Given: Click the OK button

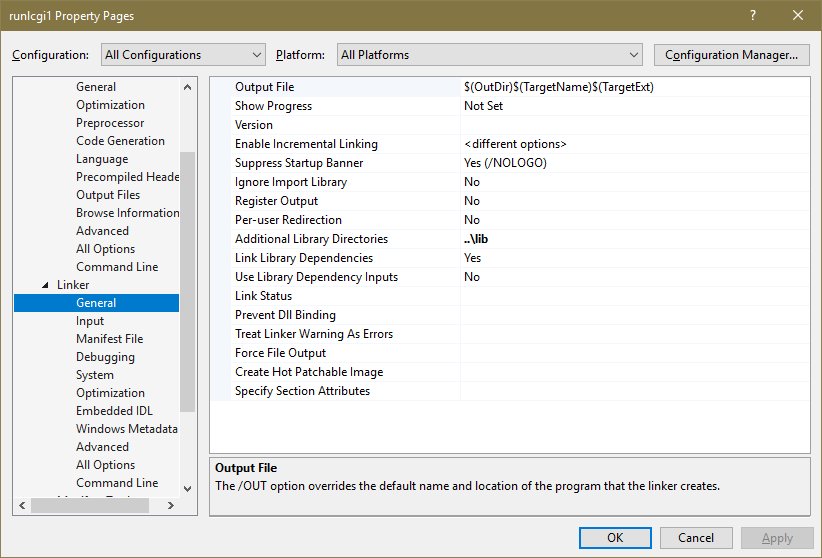Looking at the screenshot, I should [615, 538].
